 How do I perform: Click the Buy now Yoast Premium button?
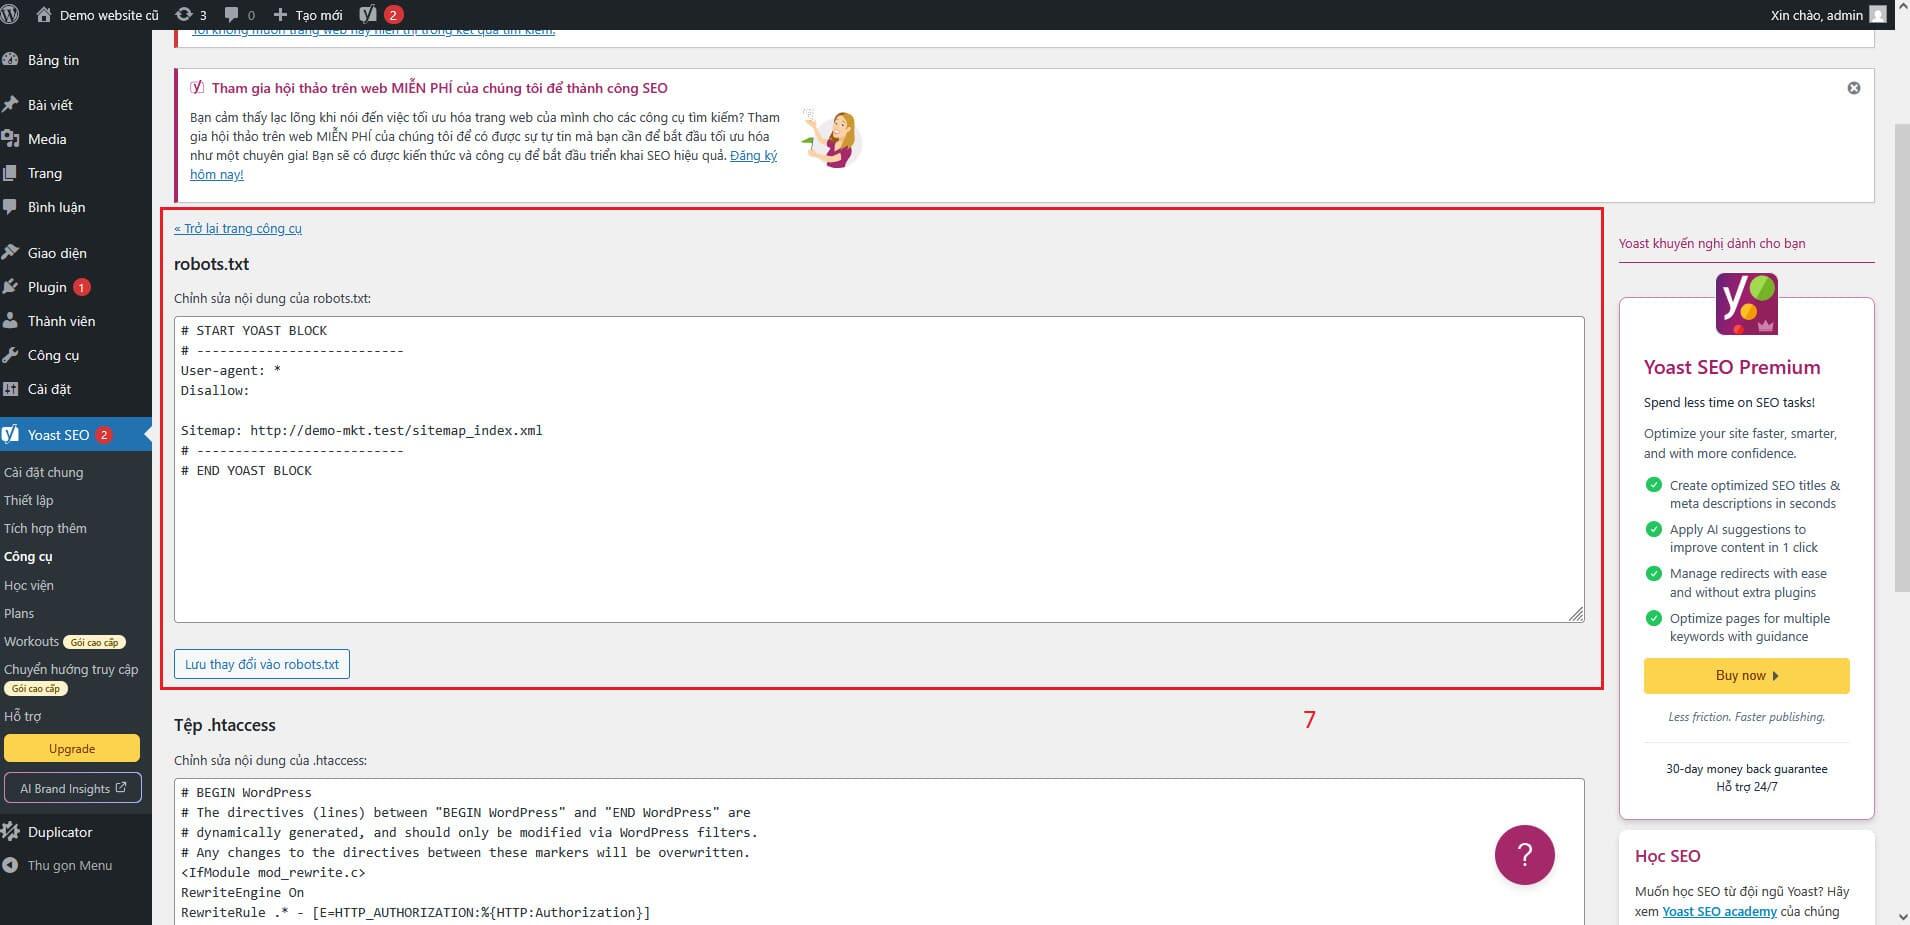coord(1745,675)
